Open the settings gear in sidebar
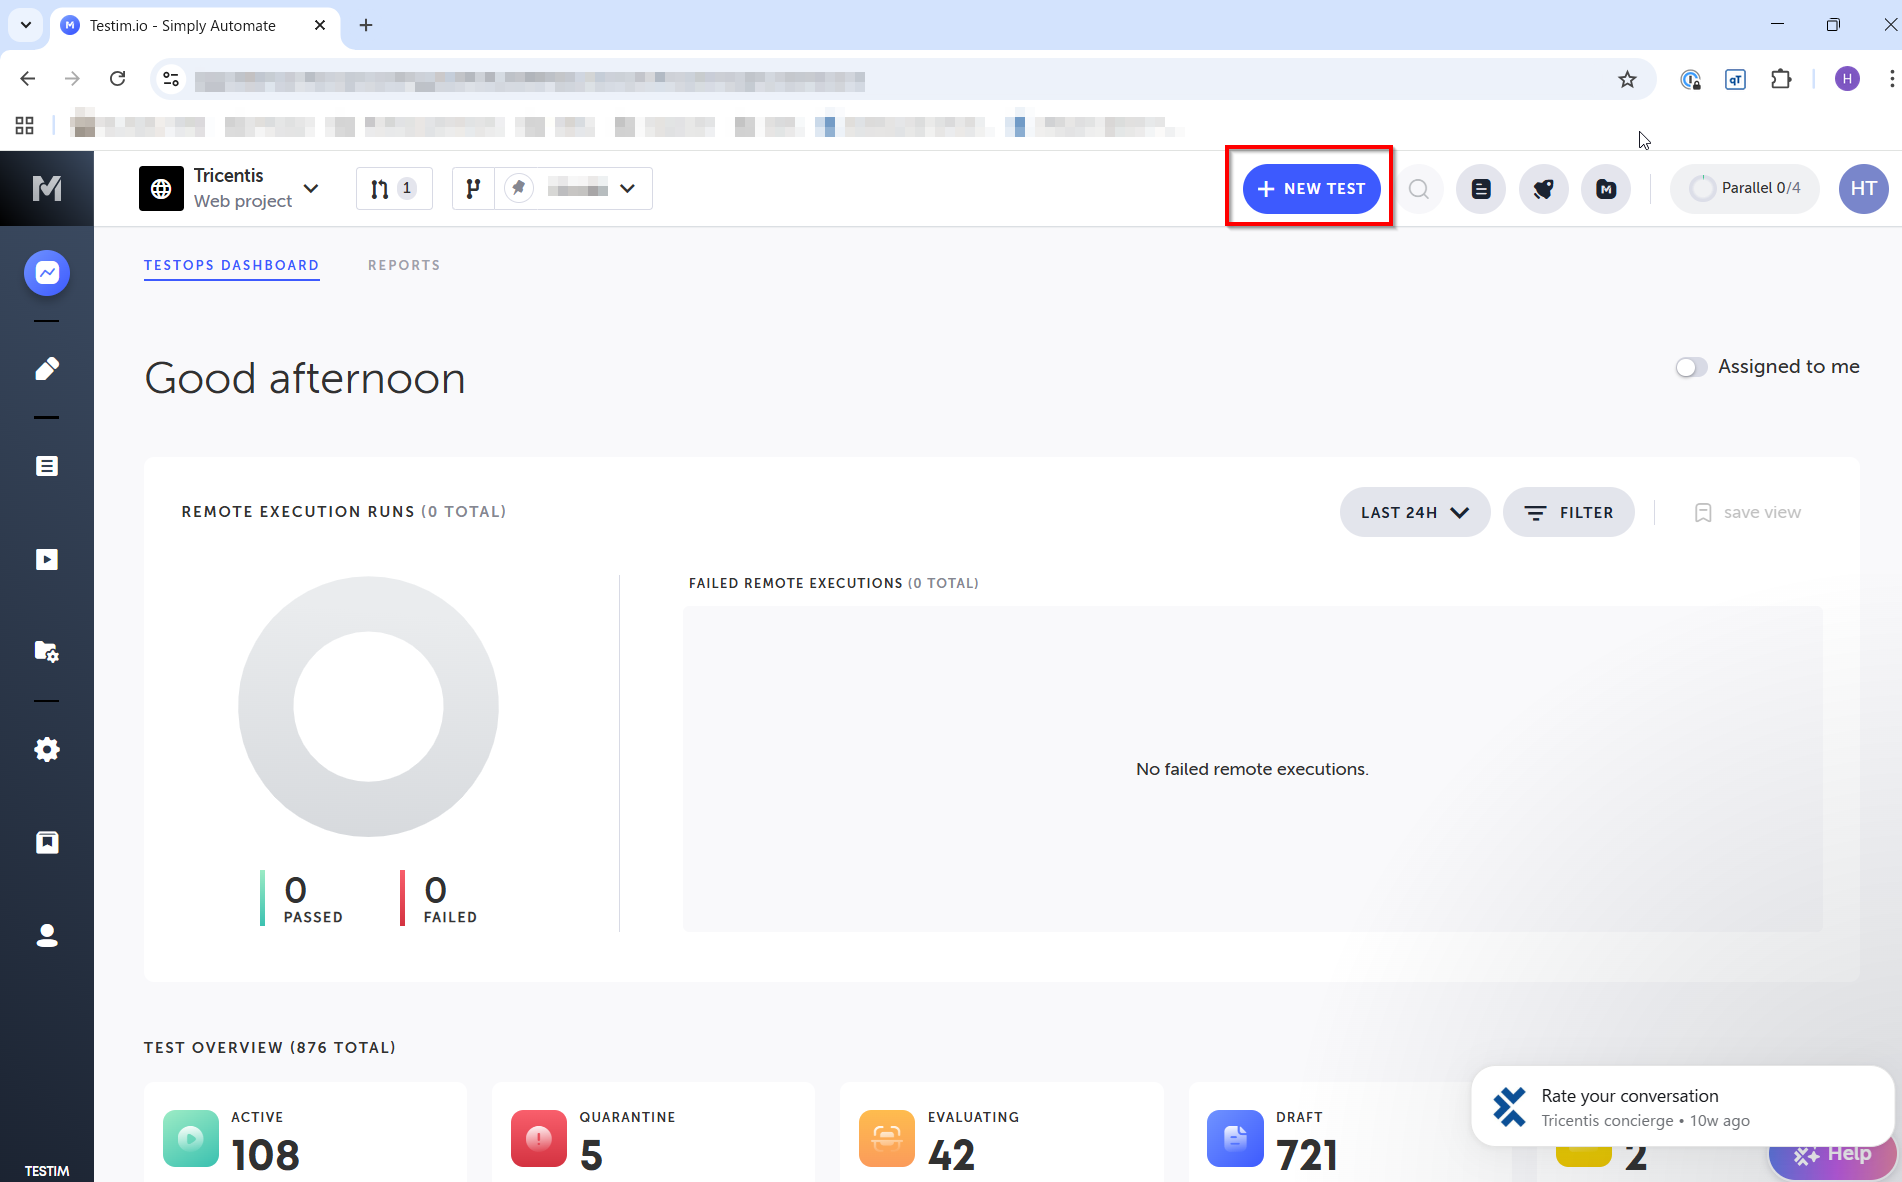 point(47,749)
